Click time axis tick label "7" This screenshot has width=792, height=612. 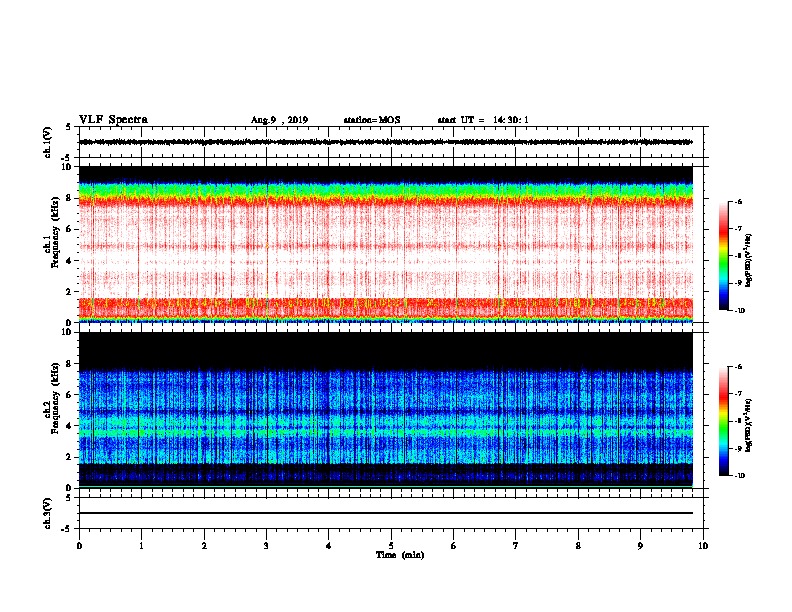tap(516, 546)
